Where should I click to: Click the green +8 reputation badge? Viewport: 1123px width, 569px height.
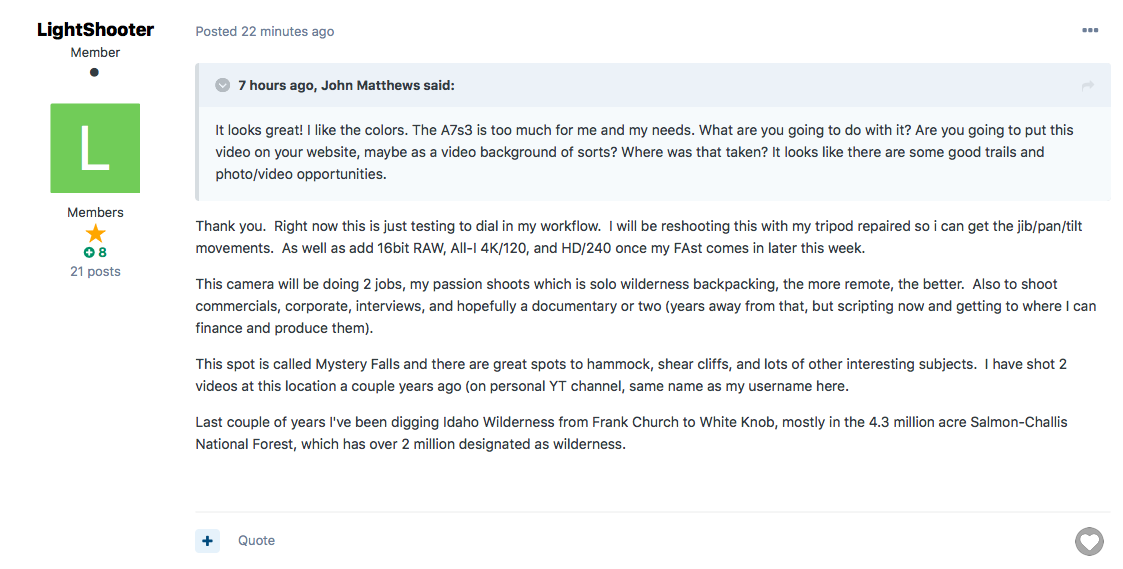tap(95, 252)
